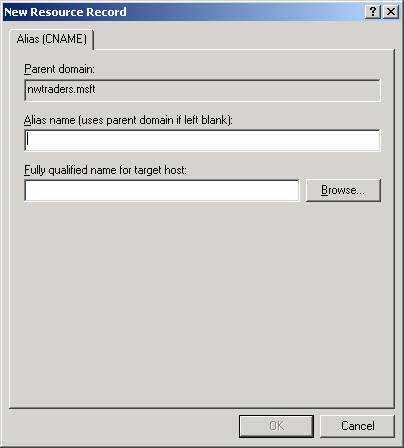
Task: Click the Parent domain label
Action: (x=59, y=69)
